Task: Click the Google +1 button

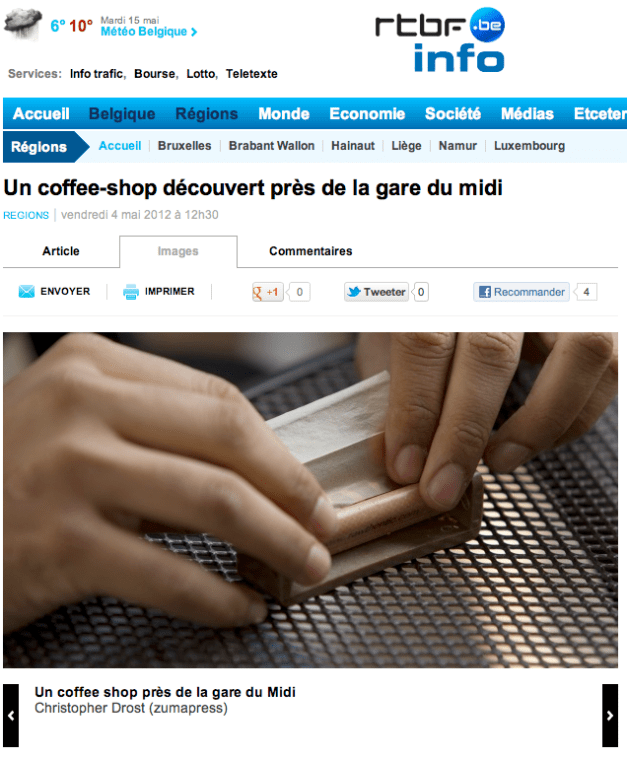Action: 267,292
